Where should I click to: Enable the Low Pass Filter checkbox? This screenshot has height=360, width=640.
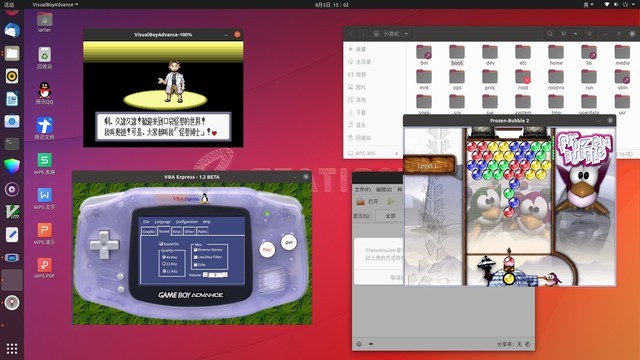point(196,257)
